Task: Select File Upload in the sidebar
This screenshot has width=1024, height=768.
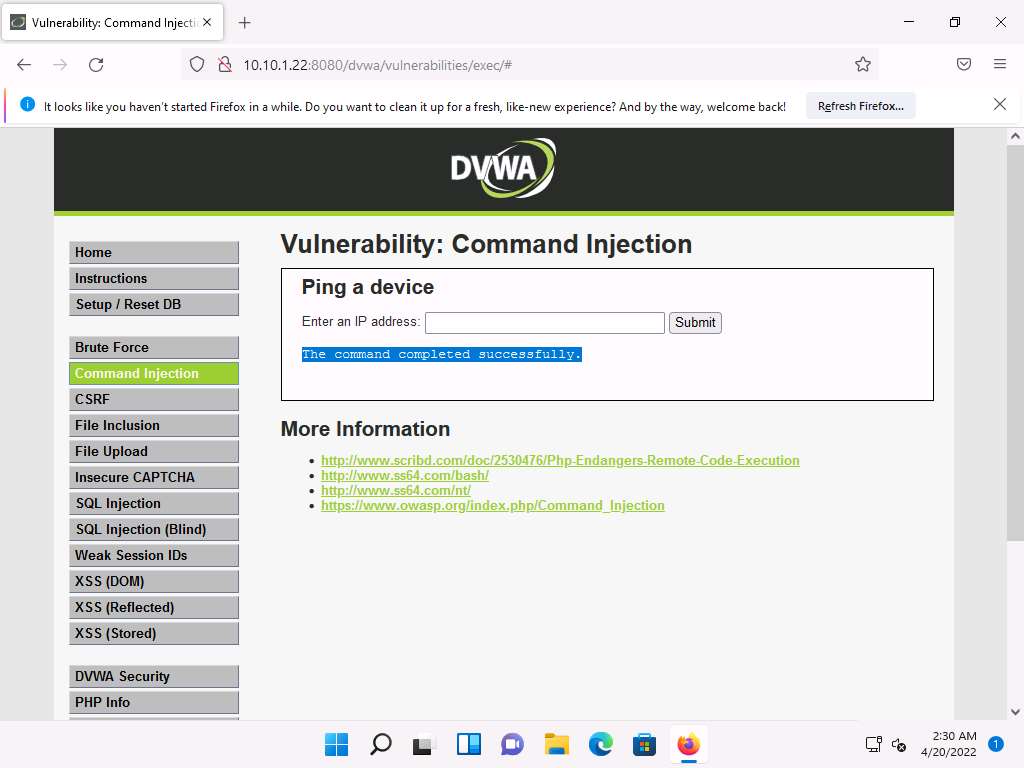Action: tap(154, 451)
